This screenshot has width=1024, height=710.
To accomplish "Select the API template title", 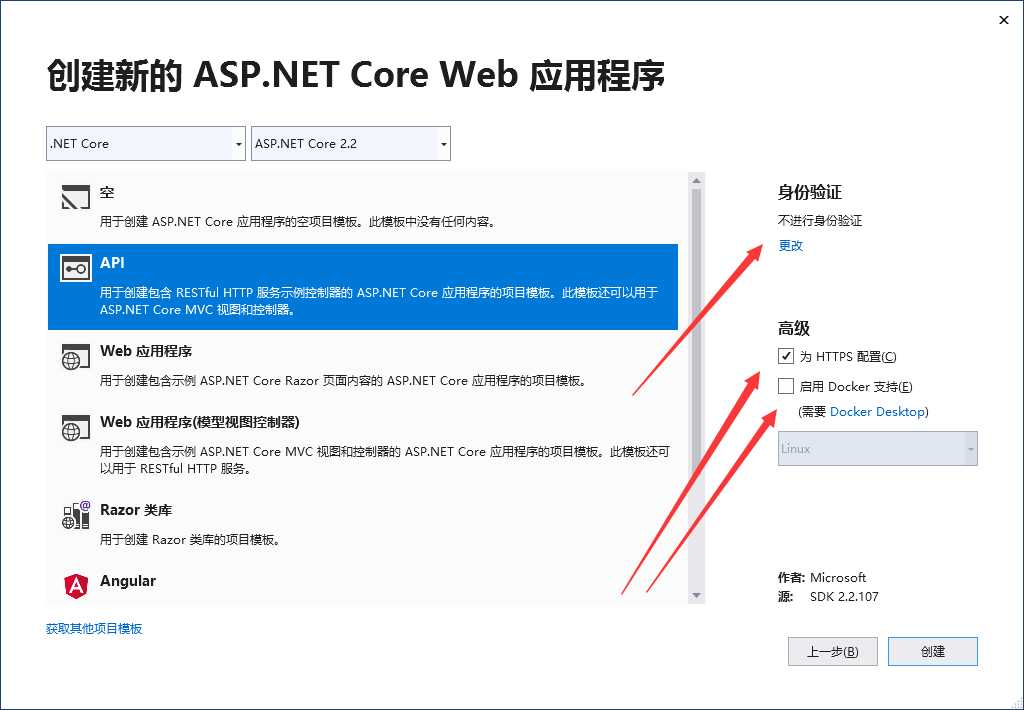I will tap(112, 263).
